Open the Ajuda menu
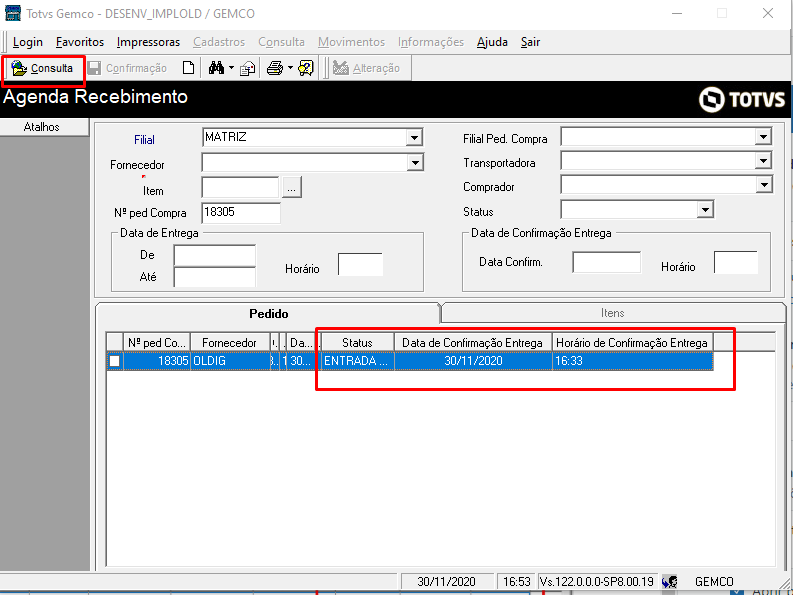This screenshot has width=793, height=595. (x=492, y=42)
